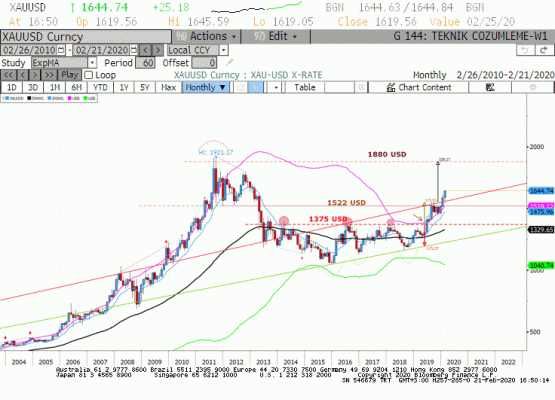This screenshot has width=555, height=400.
Task: Click the Period input field
Action: 145,63
